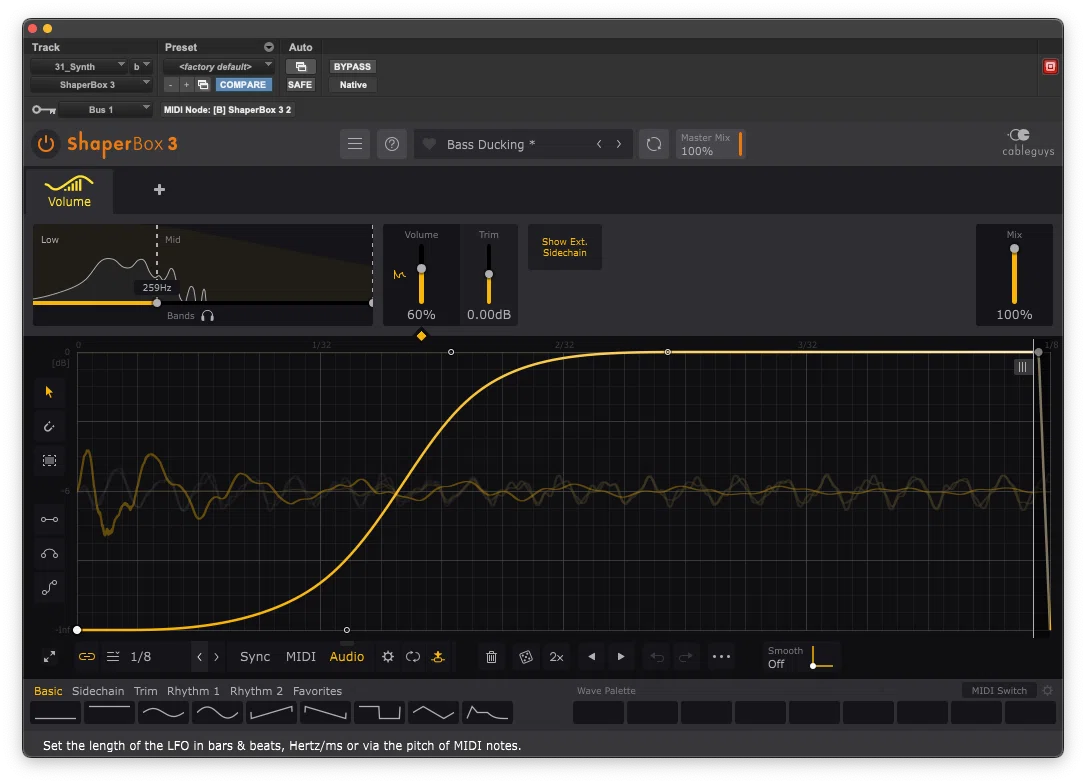The height and width of the screenshot is (784, 1086).
Task: Open the hamburger menu beside the help icon
Action: (x=355, y=144)
